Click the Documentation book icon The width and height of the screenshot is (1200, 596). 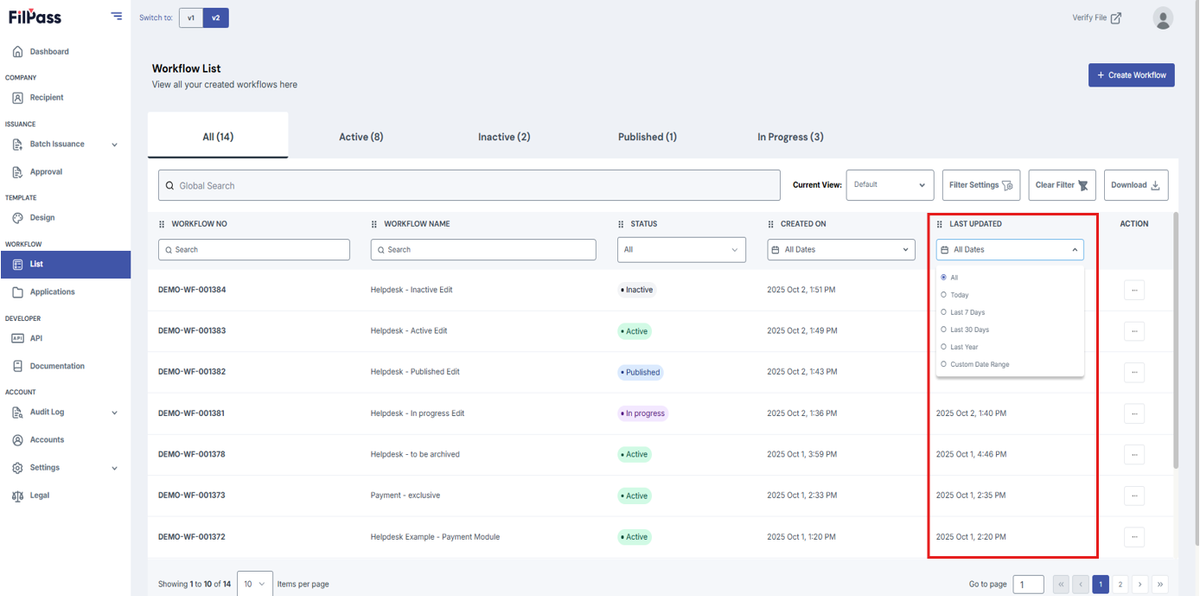18,366
